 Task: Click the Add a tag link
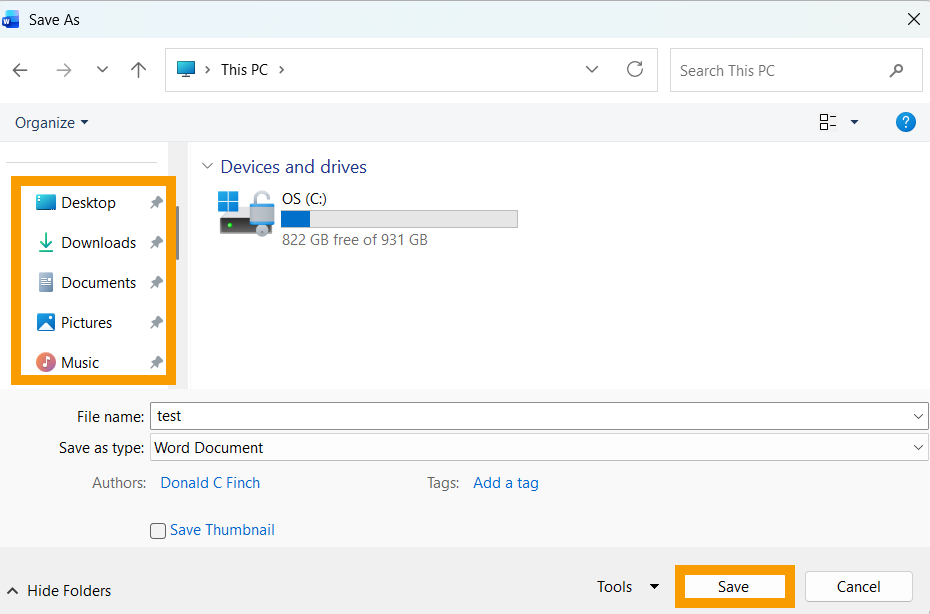point(506,483)
